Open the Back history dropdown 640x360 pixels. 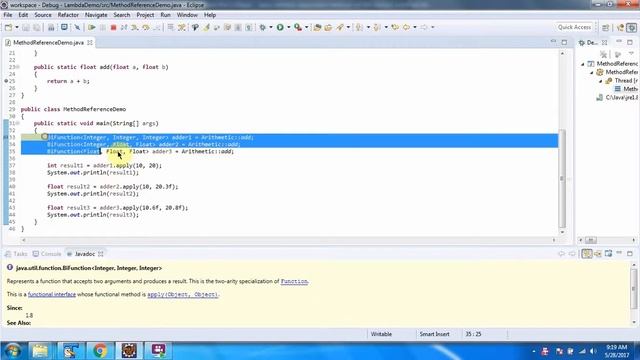tap(415, 27)
